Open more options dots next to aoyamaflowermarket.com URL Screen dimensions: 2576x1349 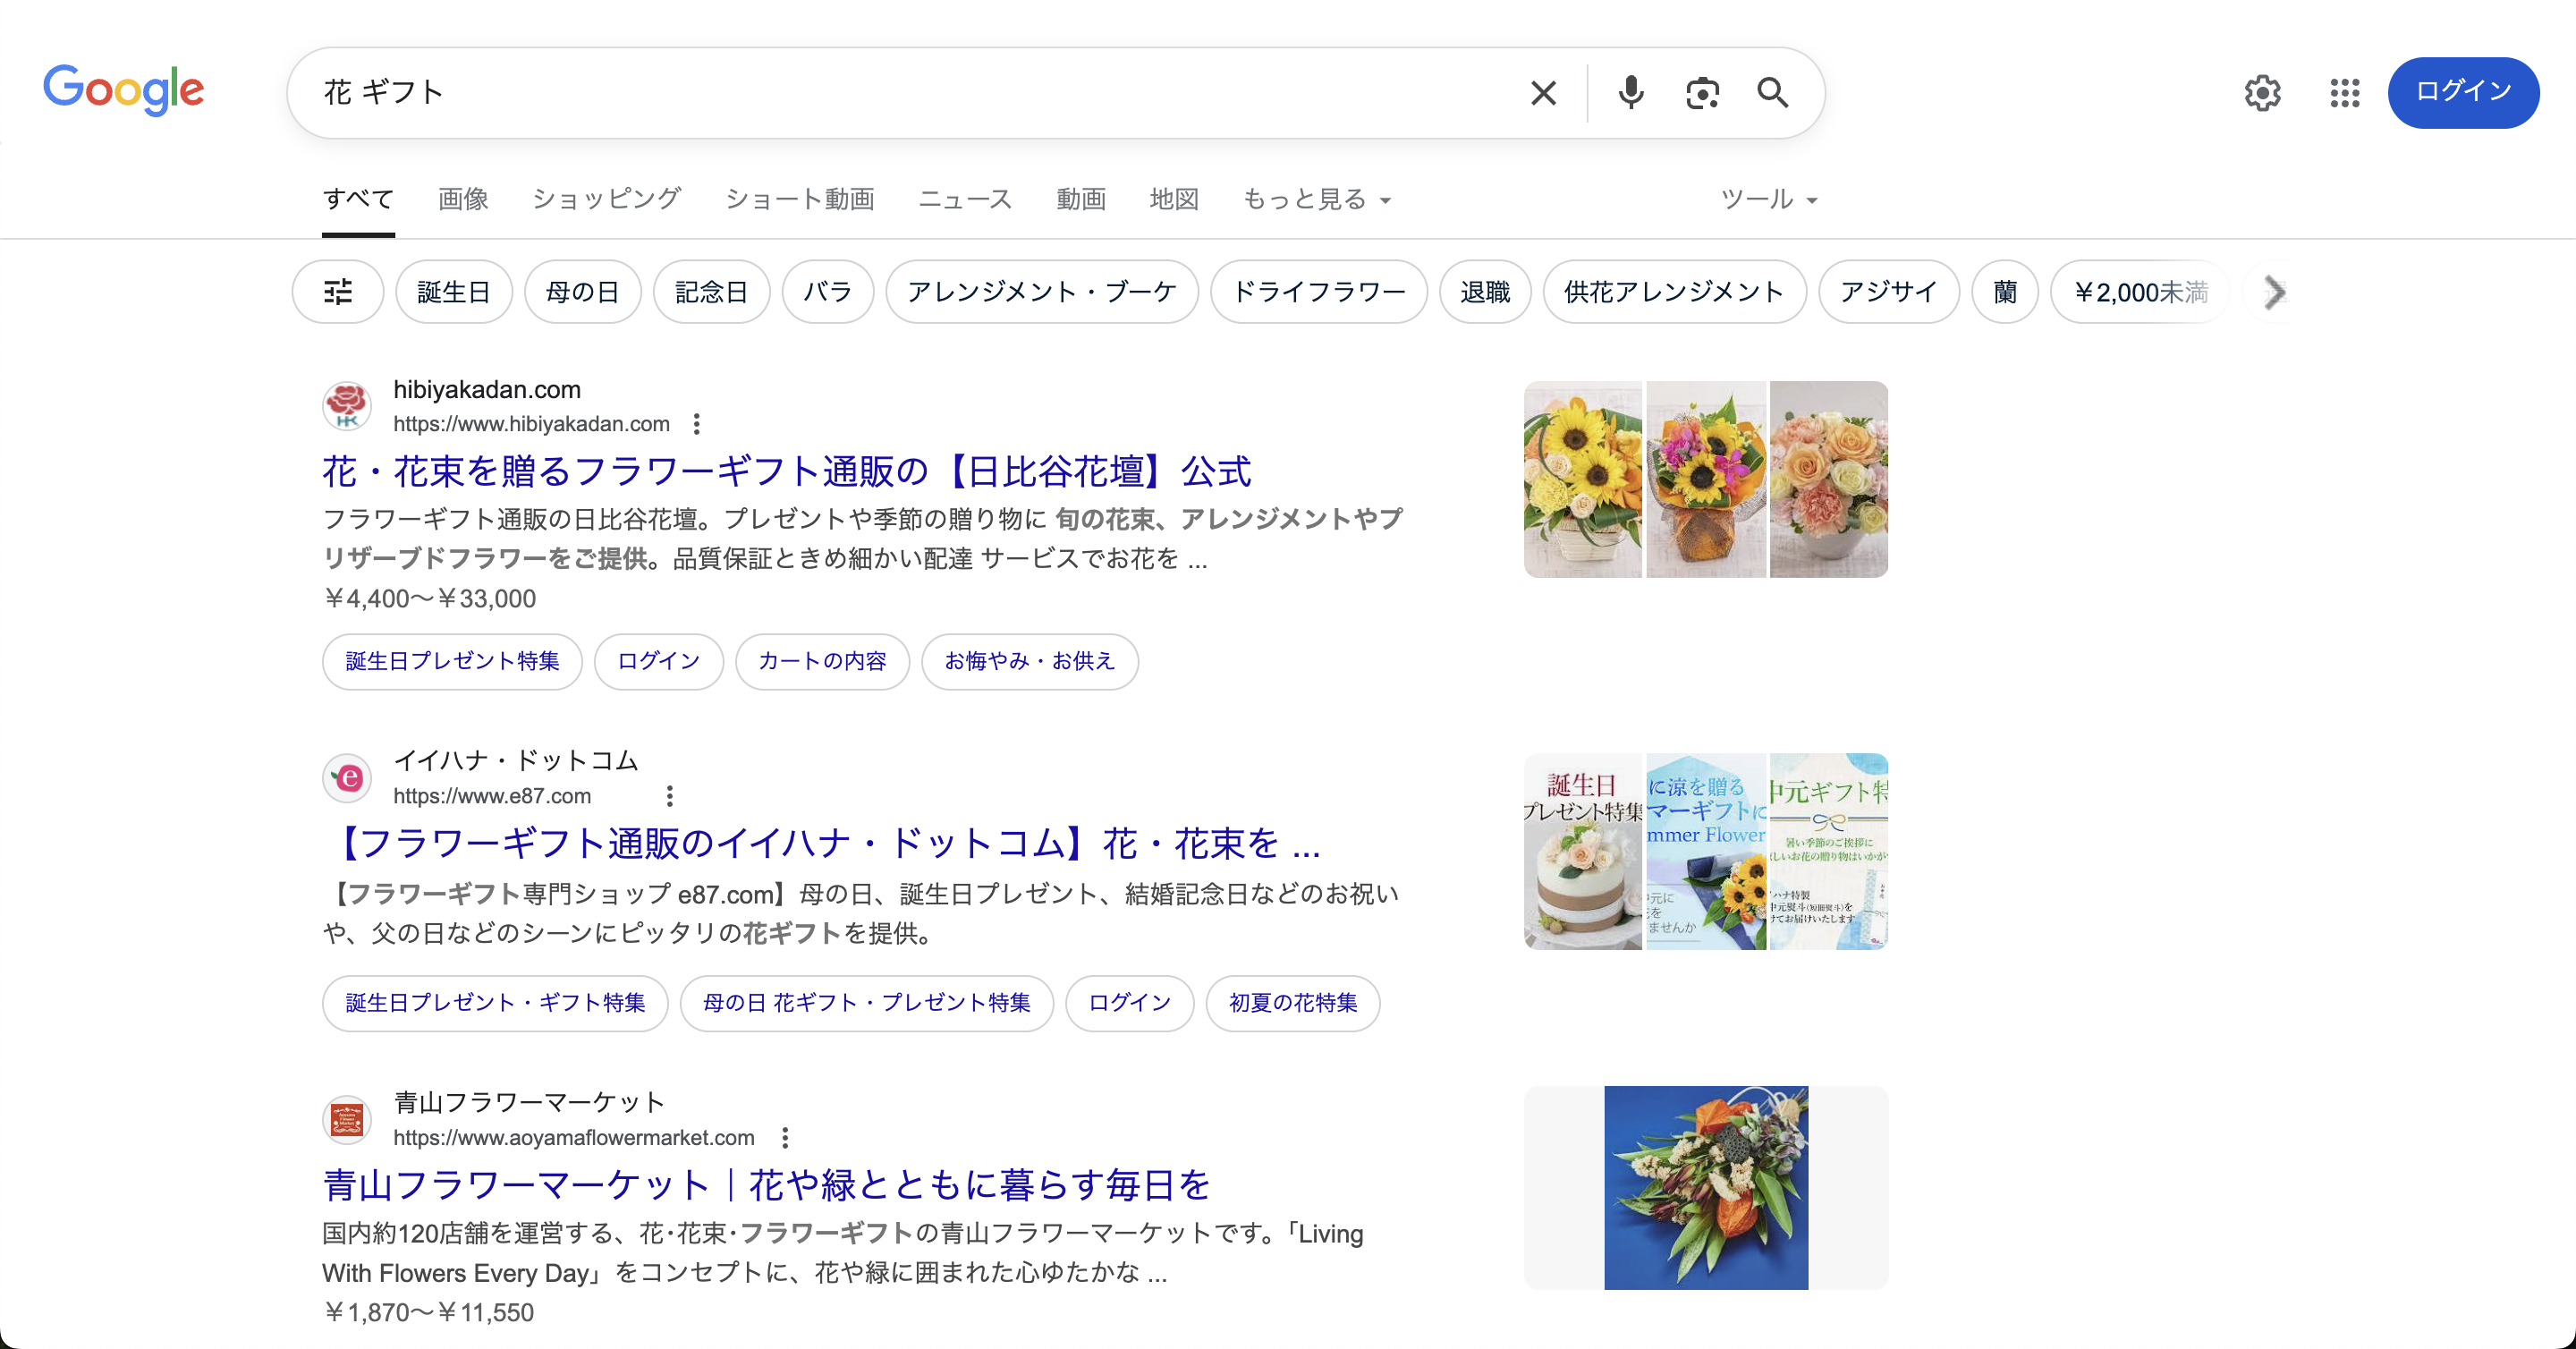pyautogui.click(x=785, y=1138)
